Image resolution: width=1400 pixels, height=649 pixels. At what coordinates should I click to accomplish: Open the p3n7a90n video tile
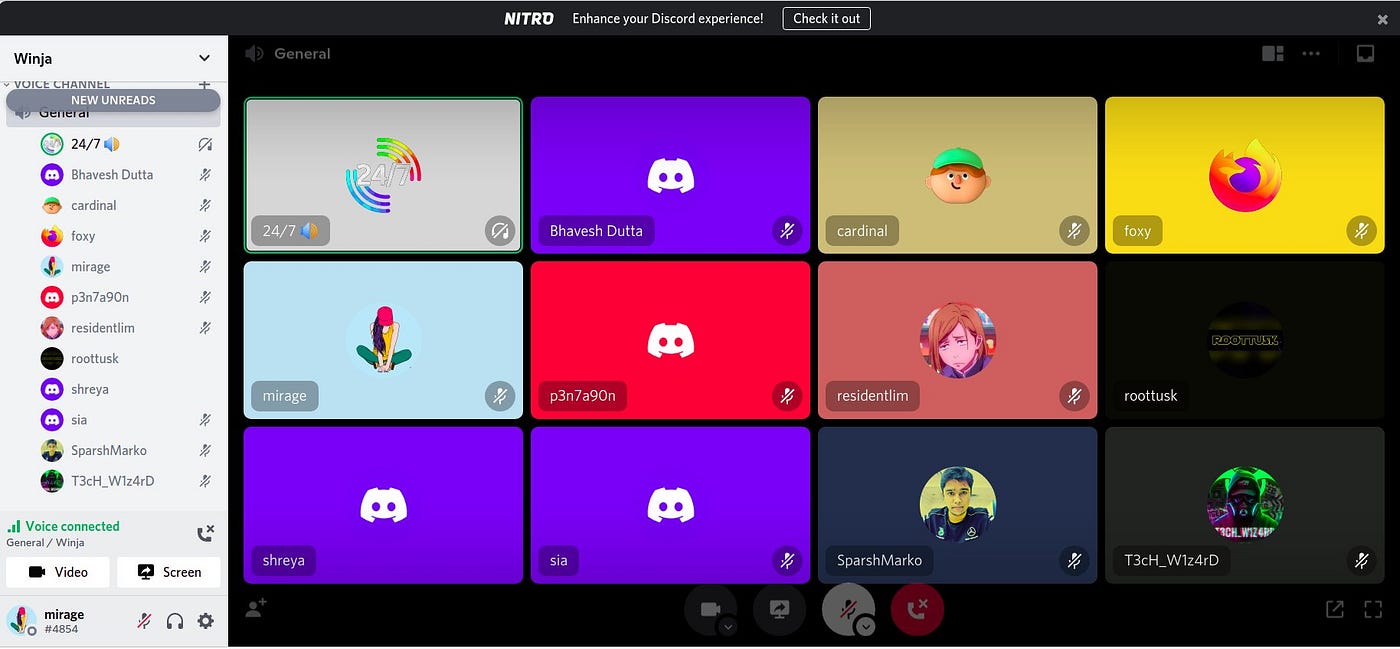click(670, 340)
